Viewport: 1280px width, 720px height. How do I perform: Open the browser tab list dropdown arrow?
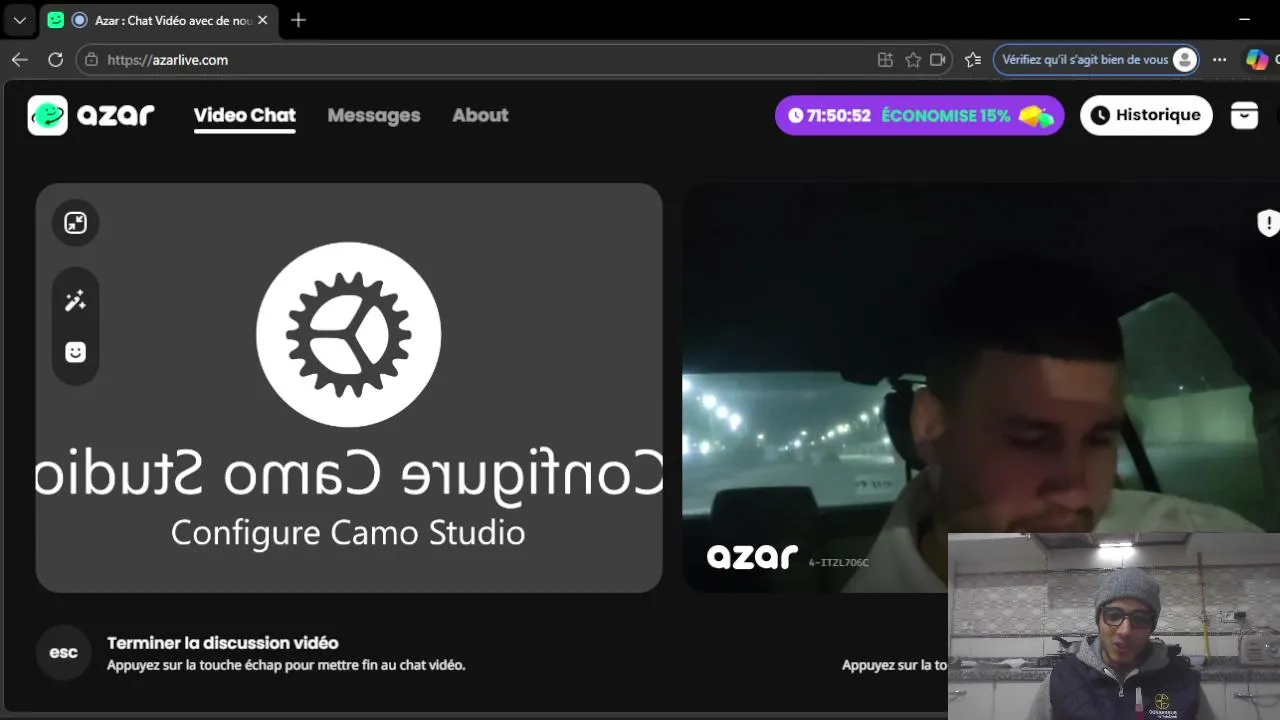pyautogui.click(x=19, y=20)
